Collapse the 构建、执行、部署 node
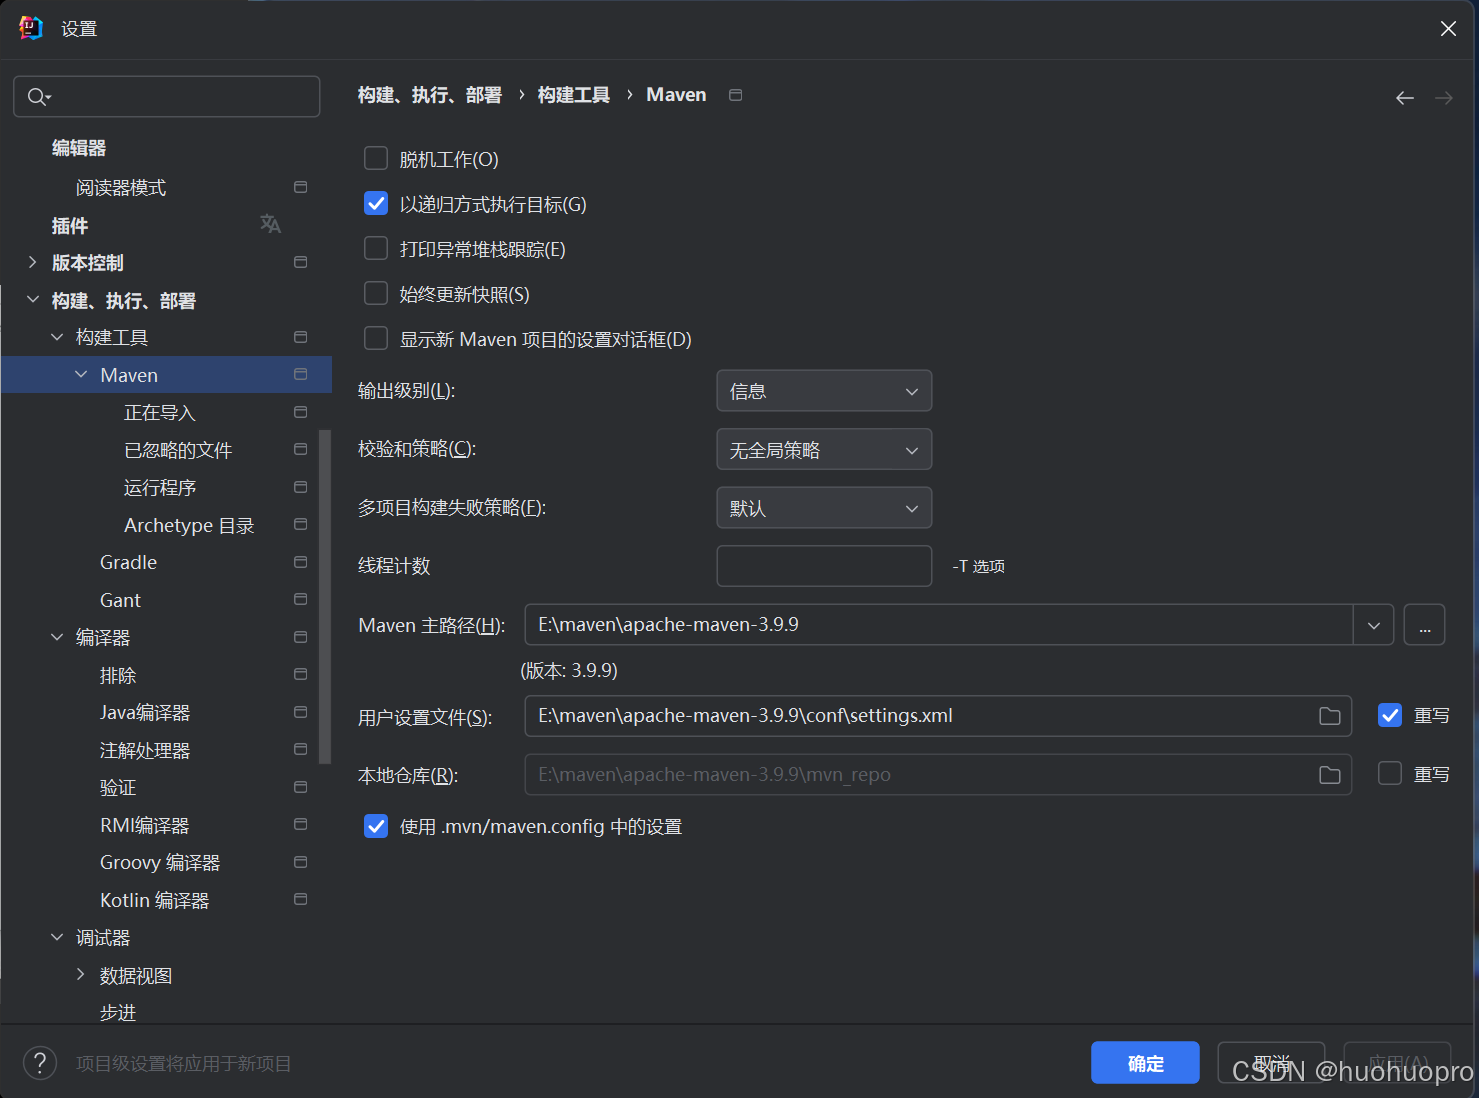The image size is (1479, 1098). click(x=33, y=300)
